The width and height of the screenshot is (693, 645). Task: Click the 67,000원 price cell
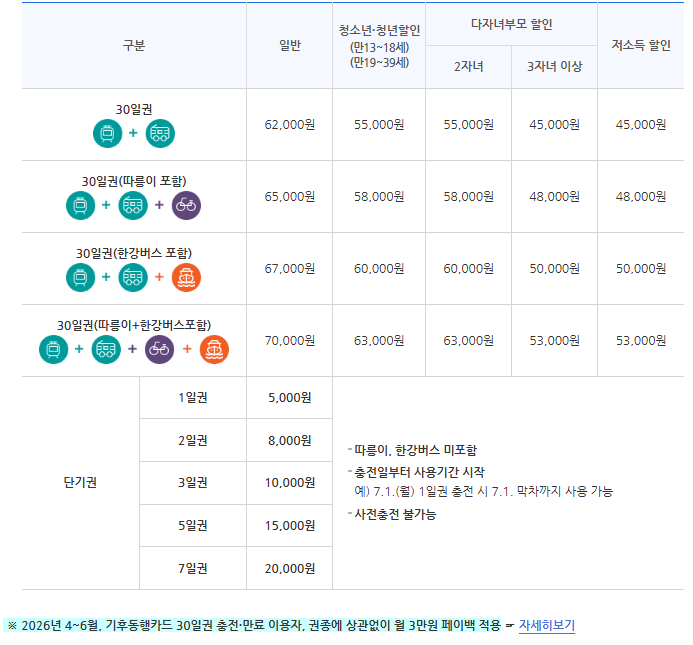289,269
